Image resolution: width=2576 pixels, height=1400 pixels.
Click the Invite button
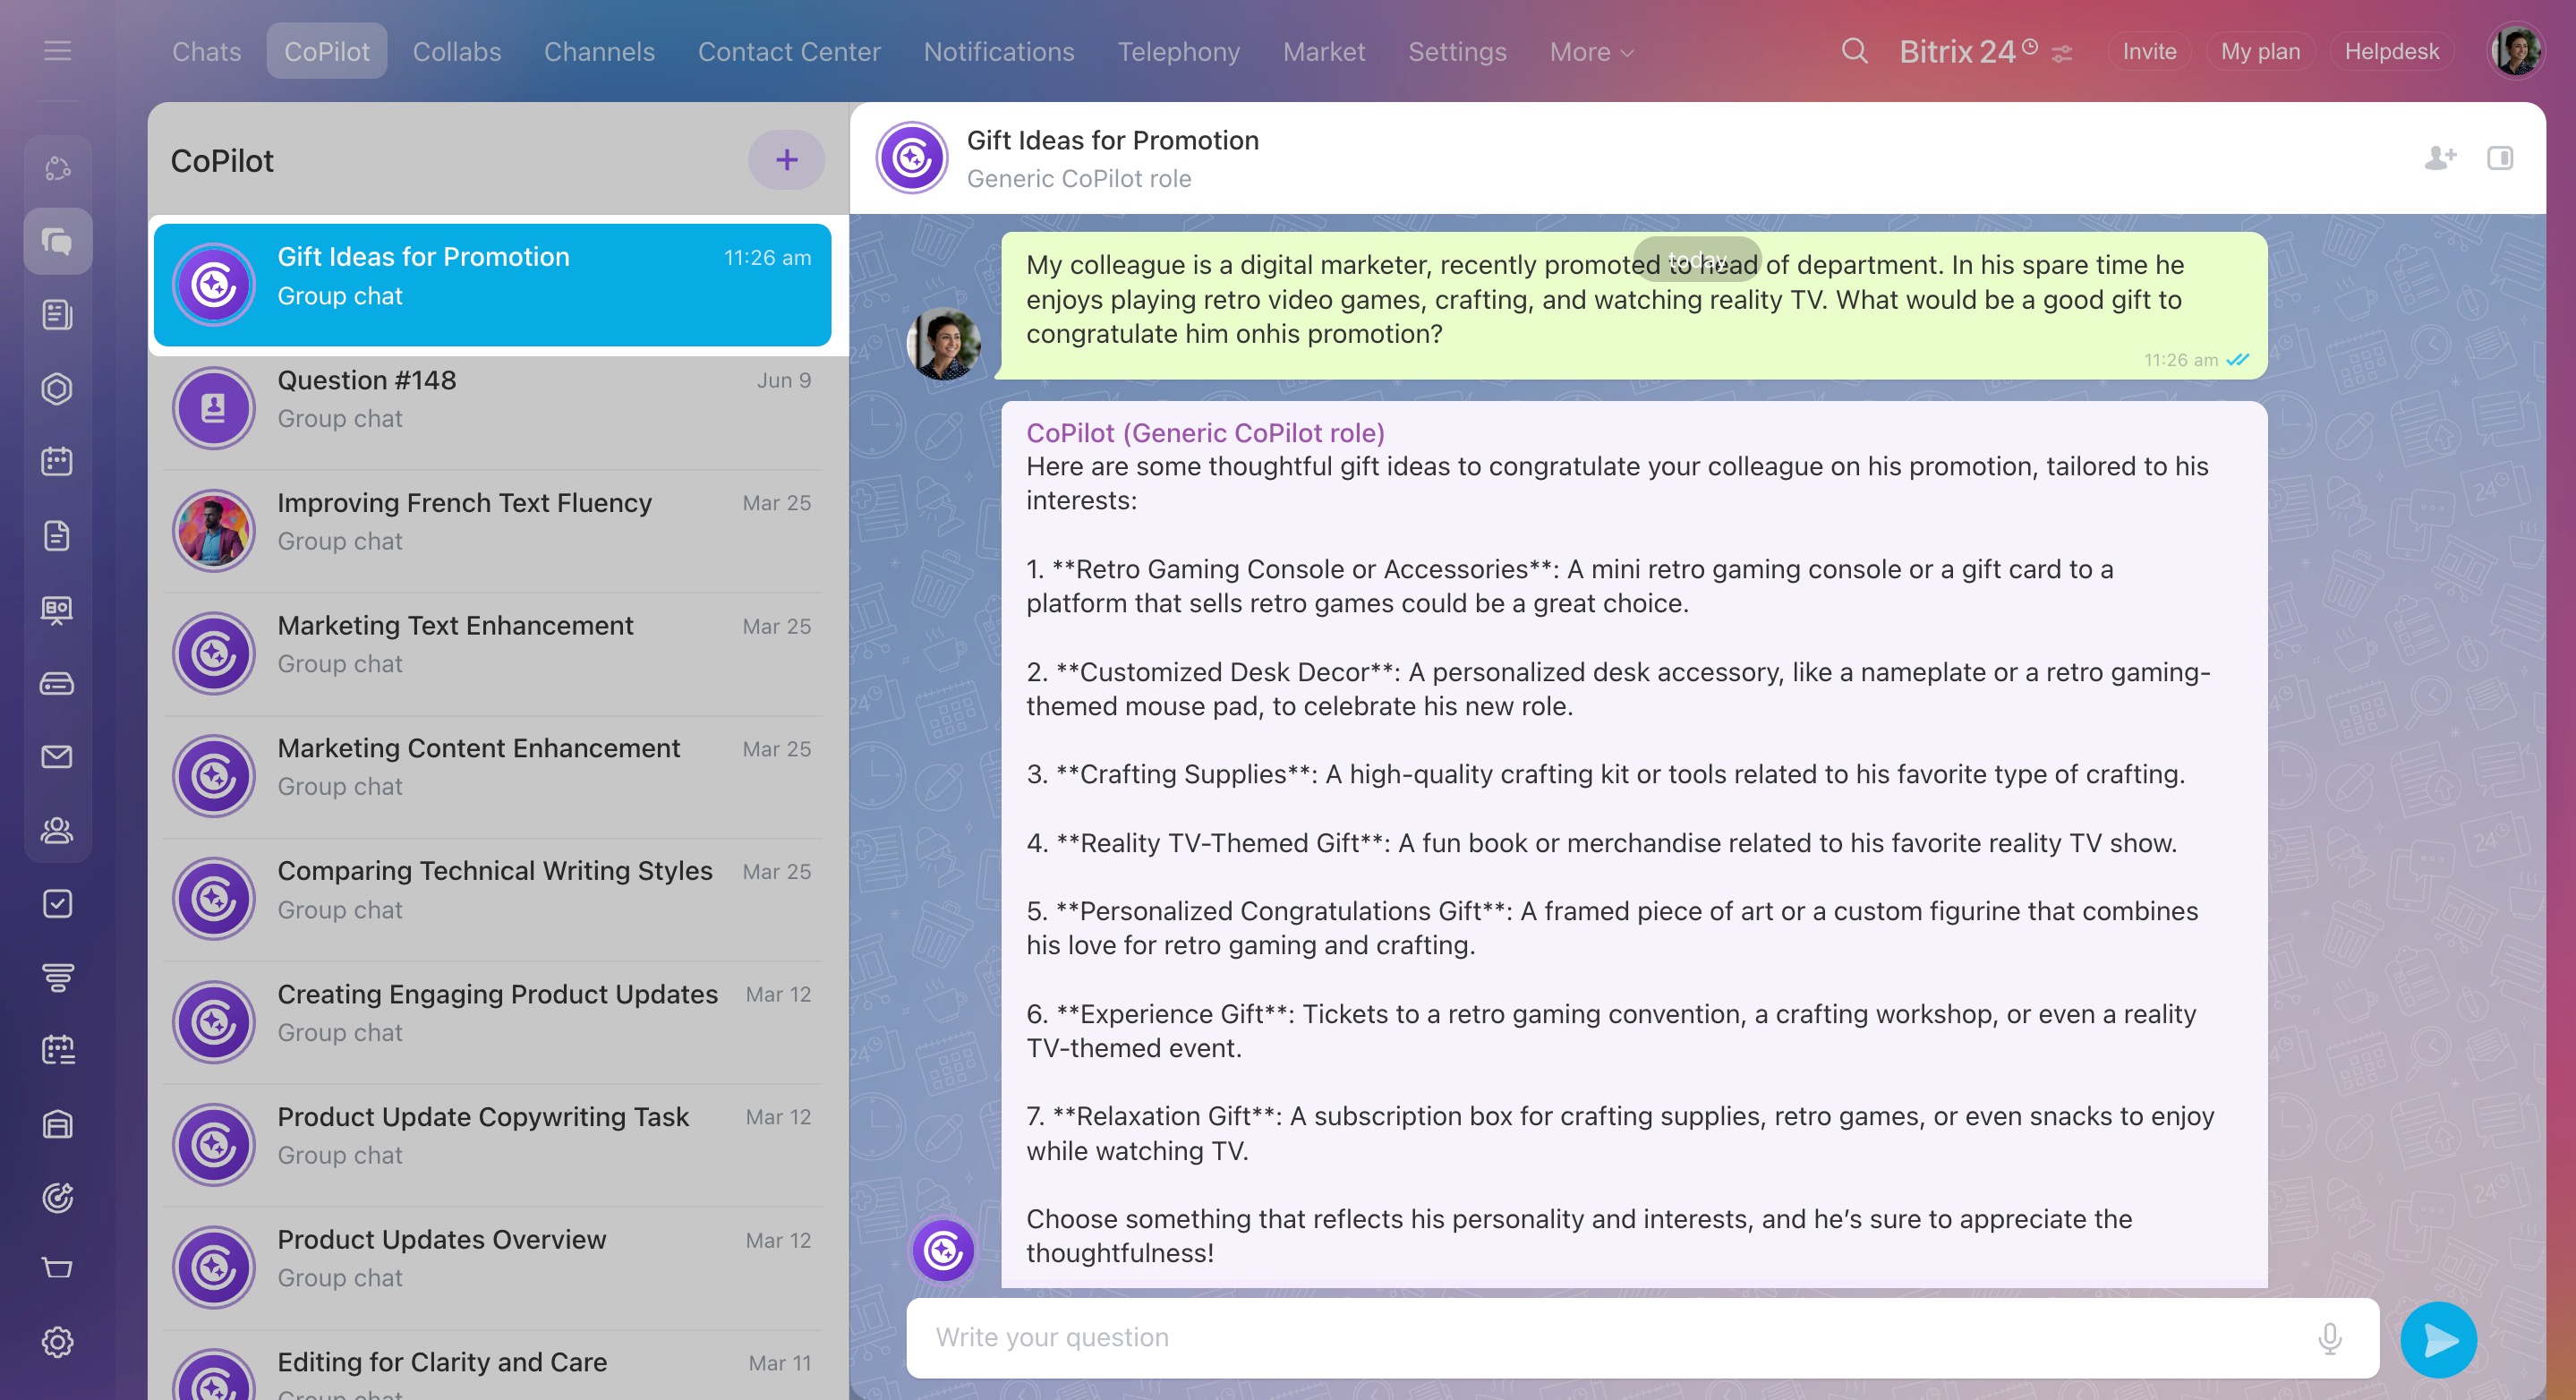[x=2148, y=52]
